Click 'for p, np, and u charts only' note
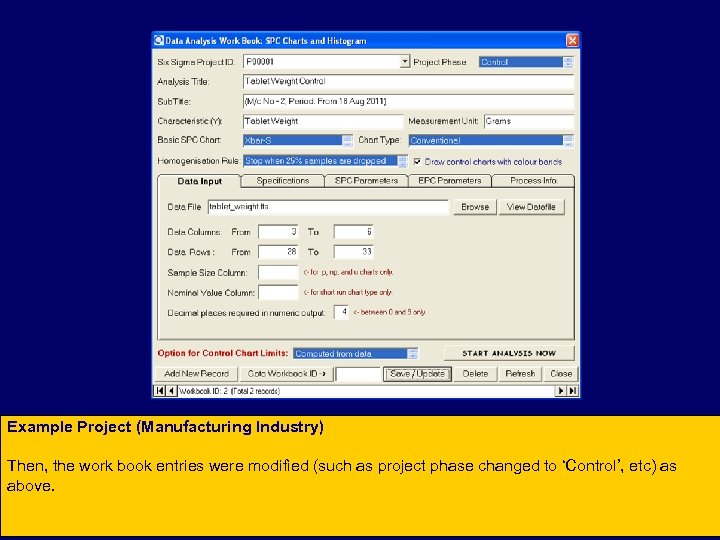Image resolution: width=720 pixels, height=540 pixels. point(349,272)
